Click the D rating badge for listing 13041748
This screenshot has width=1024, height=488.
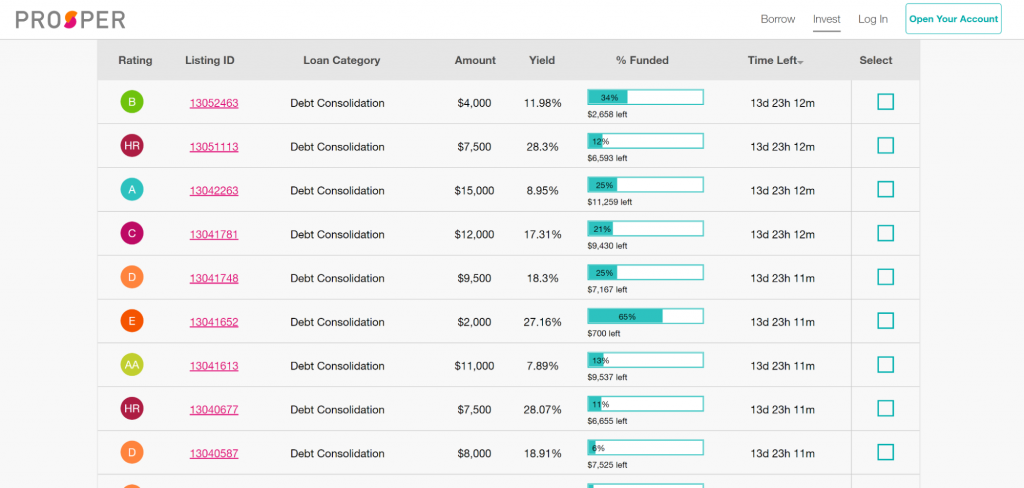coord(132,277)
